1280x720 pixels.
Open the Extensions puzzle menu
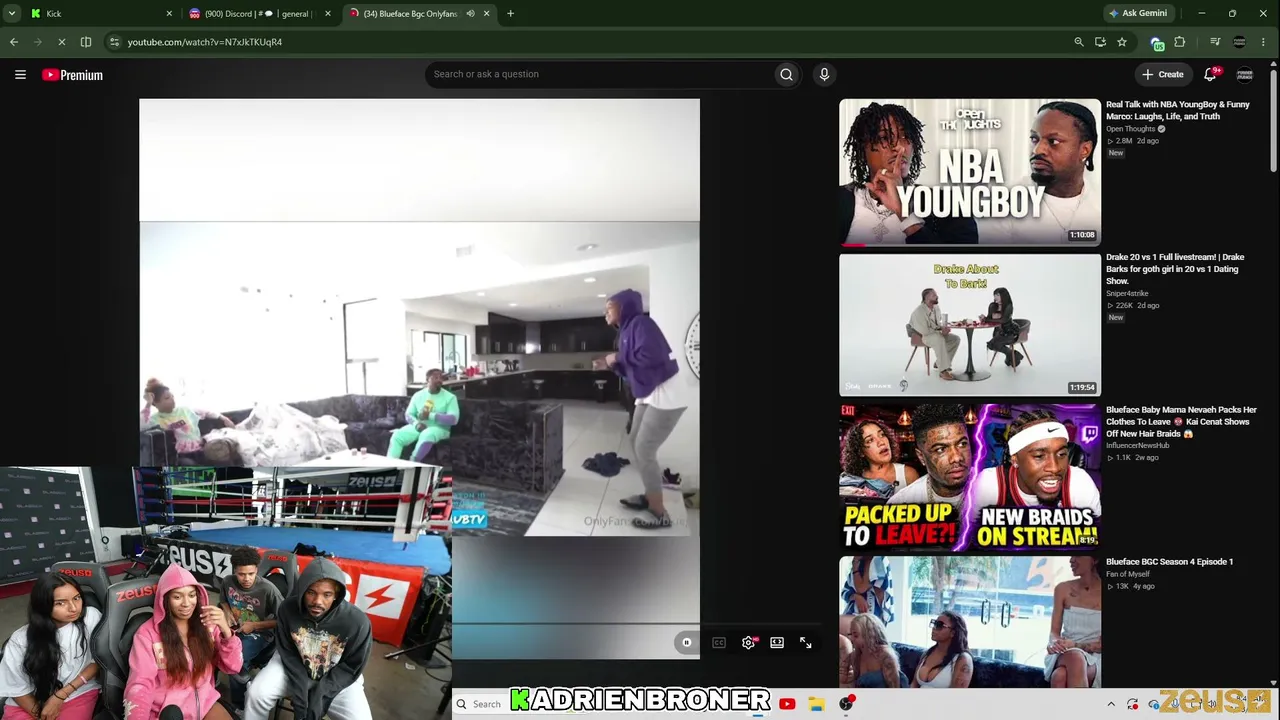tap(1180, 42)
